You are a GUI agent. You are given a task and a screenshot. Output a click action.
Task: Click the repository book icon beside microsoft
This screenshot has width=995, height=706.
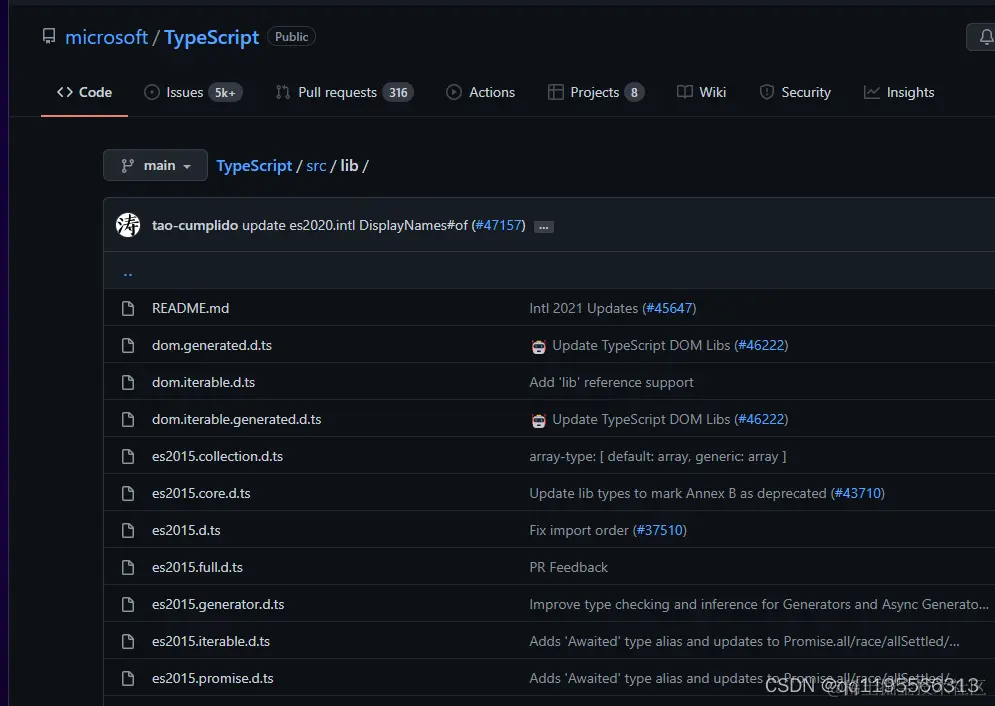(49, 36)
